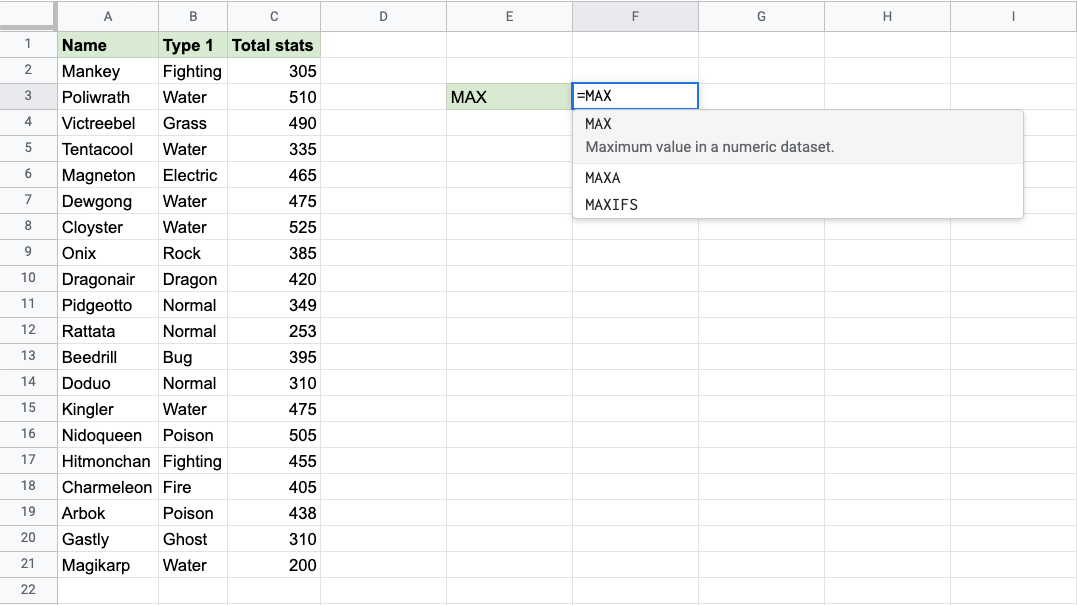Click the Total stats header cell

[273, 45]
